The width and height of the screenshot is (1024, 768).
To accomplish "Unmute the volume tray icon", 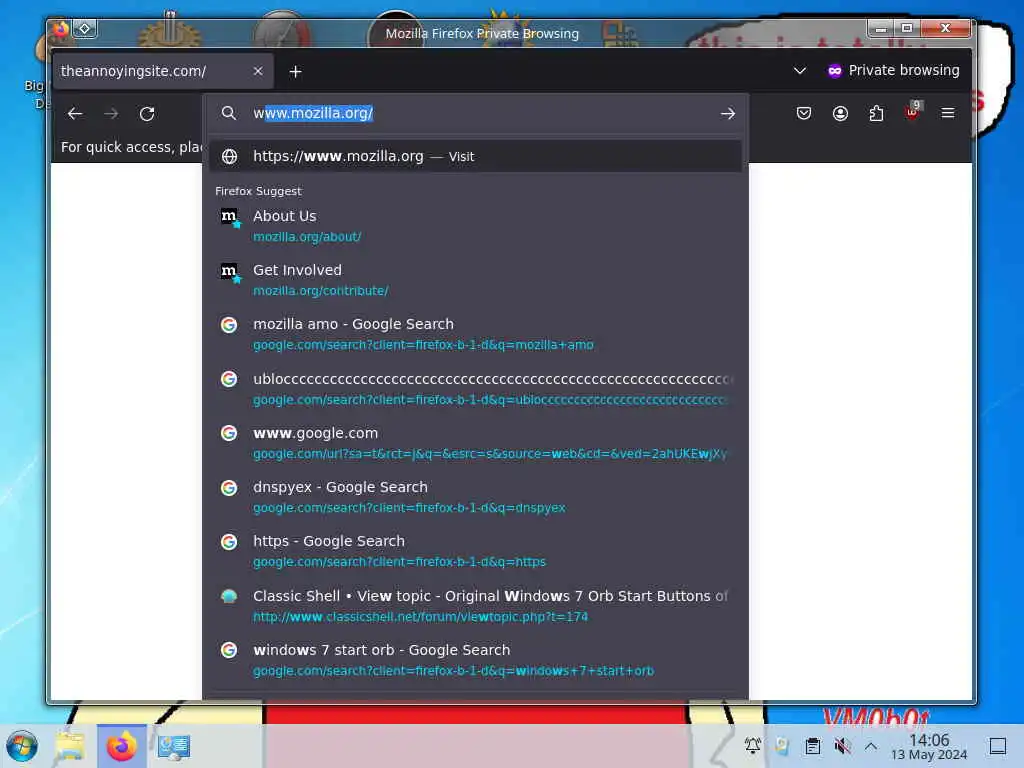I will click(842, 746).
